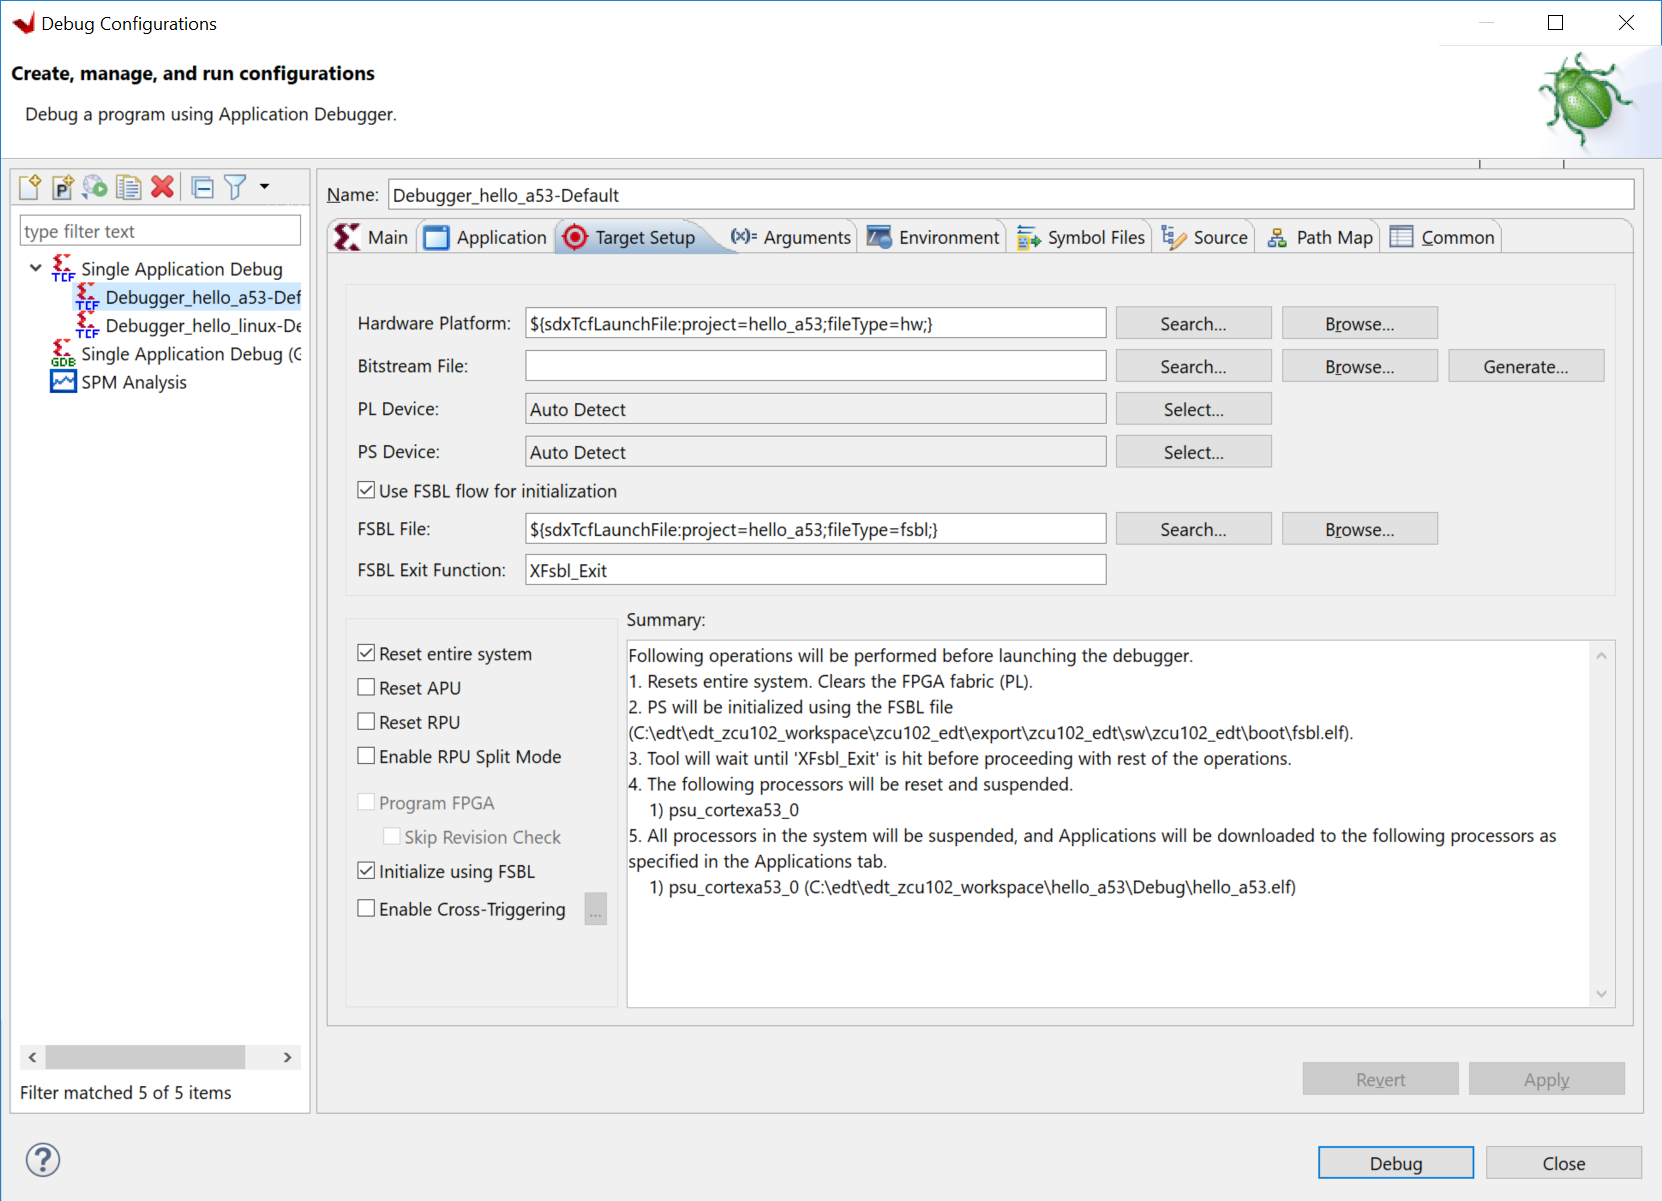Switch to the Application tab

tap(486, 237)
